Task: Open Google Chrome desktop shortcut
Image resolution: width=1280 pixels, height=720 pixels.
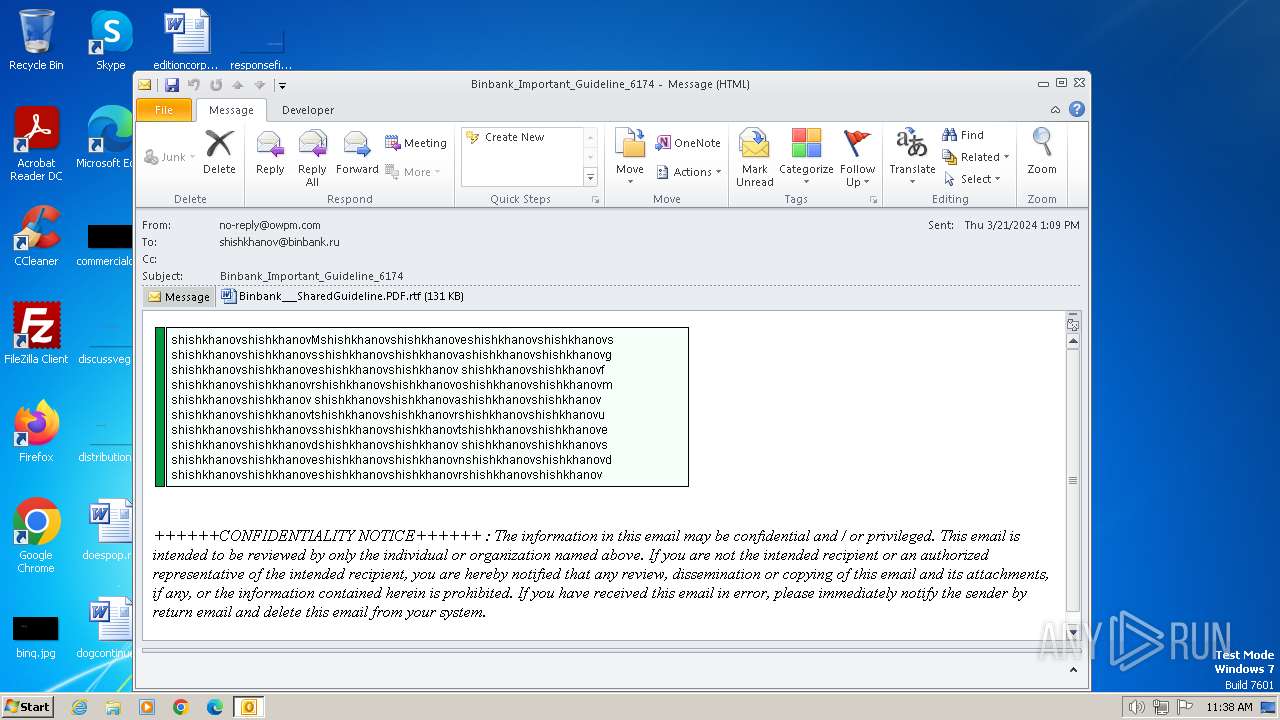Action: point(36,536)
